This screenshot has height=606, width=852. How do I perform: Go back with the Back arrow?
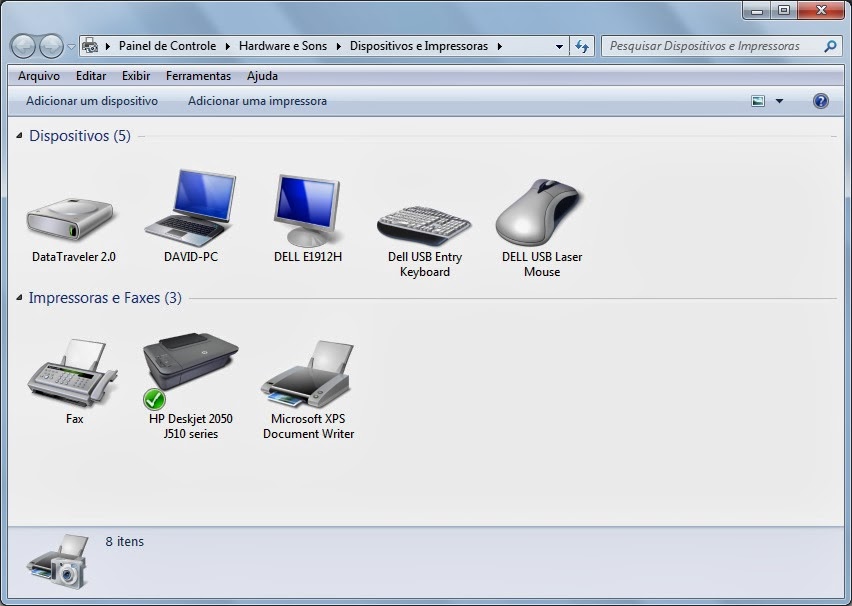23,46
